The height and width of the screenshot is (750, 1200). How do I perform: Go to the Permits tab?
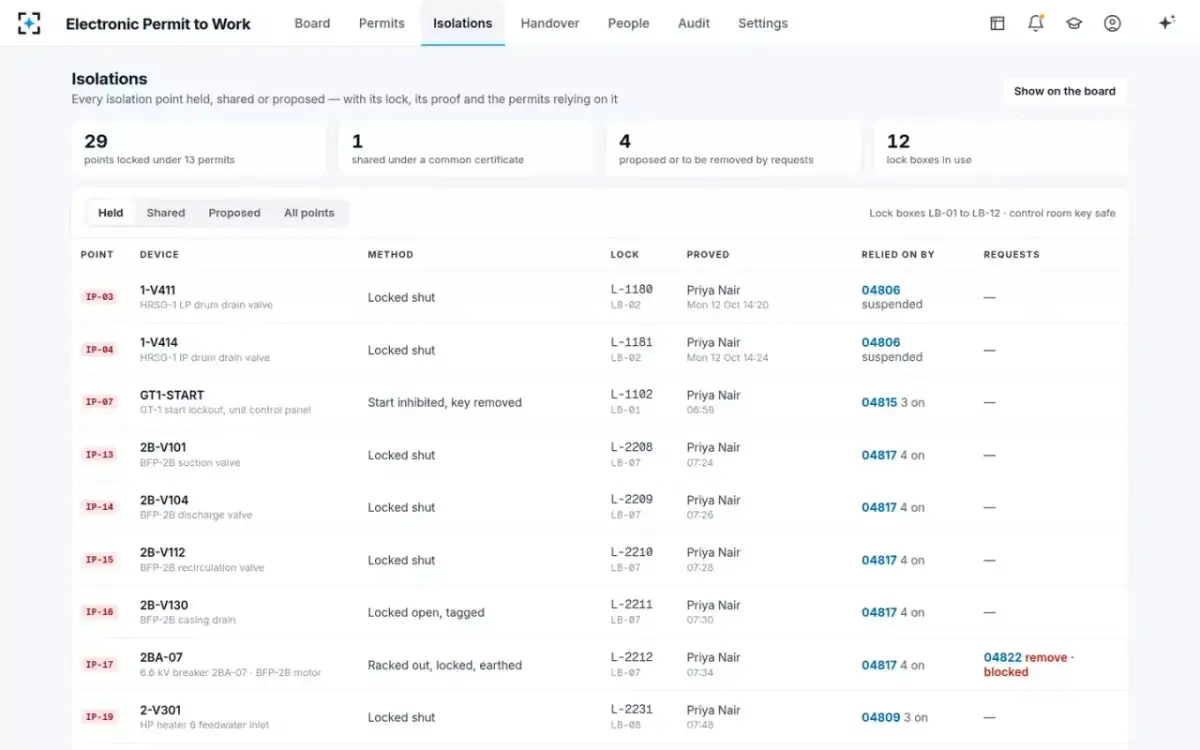(x=382, y=23)
